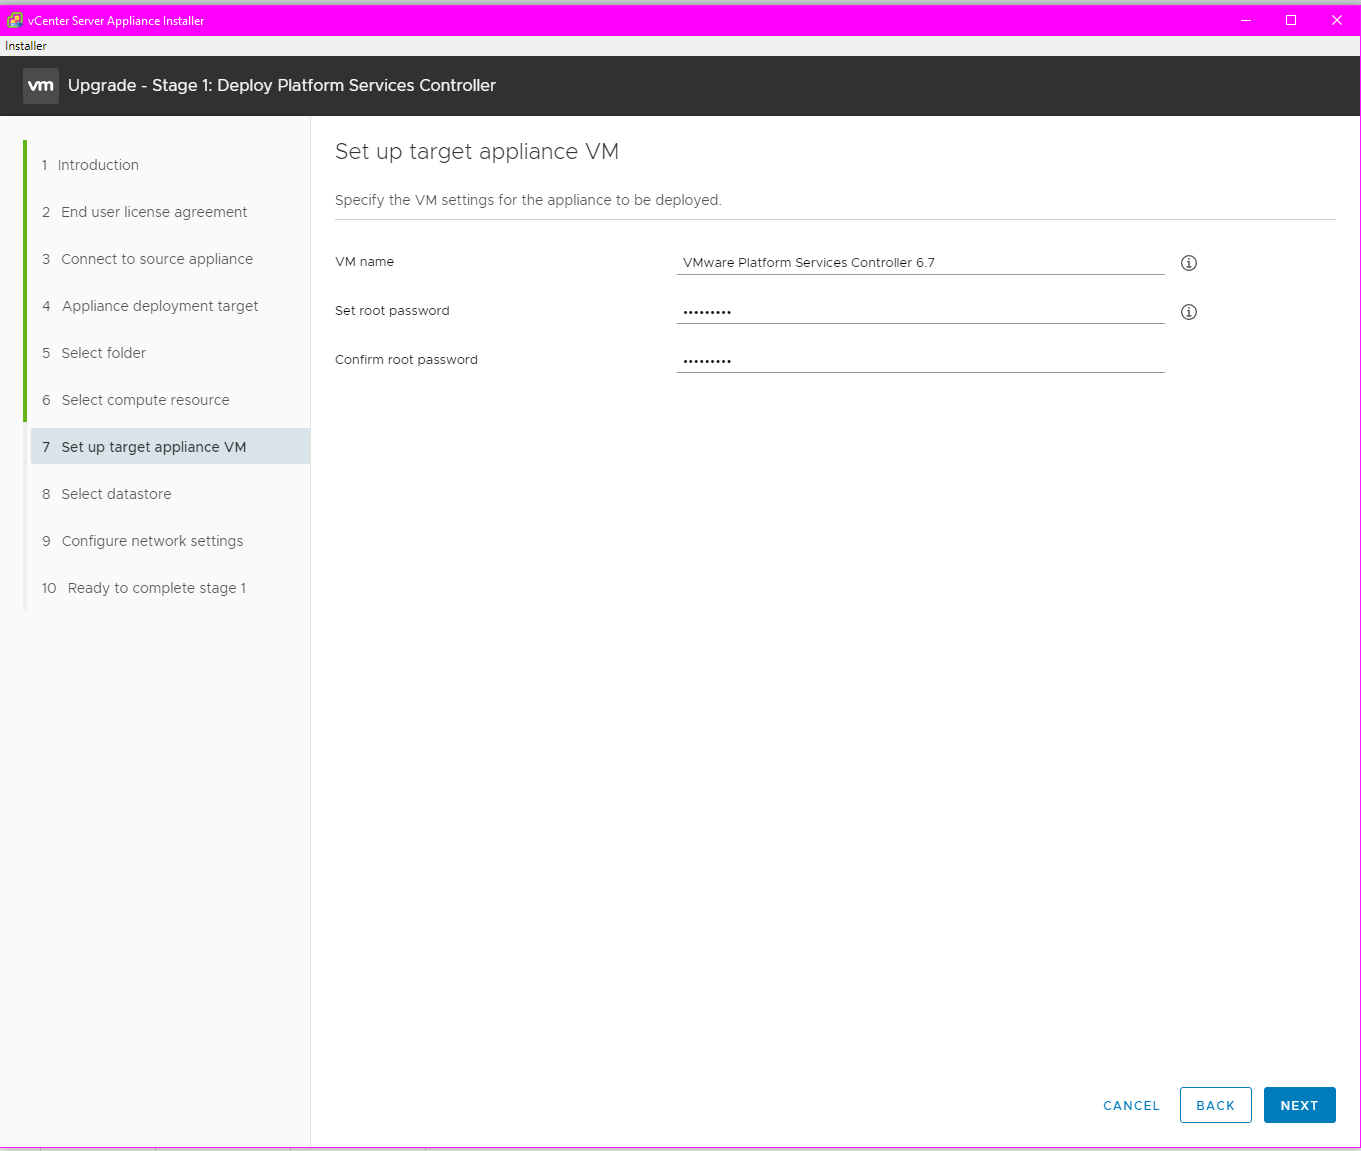
Task: Click the vCenter installer icon in title bar
Action: (11, 19)
